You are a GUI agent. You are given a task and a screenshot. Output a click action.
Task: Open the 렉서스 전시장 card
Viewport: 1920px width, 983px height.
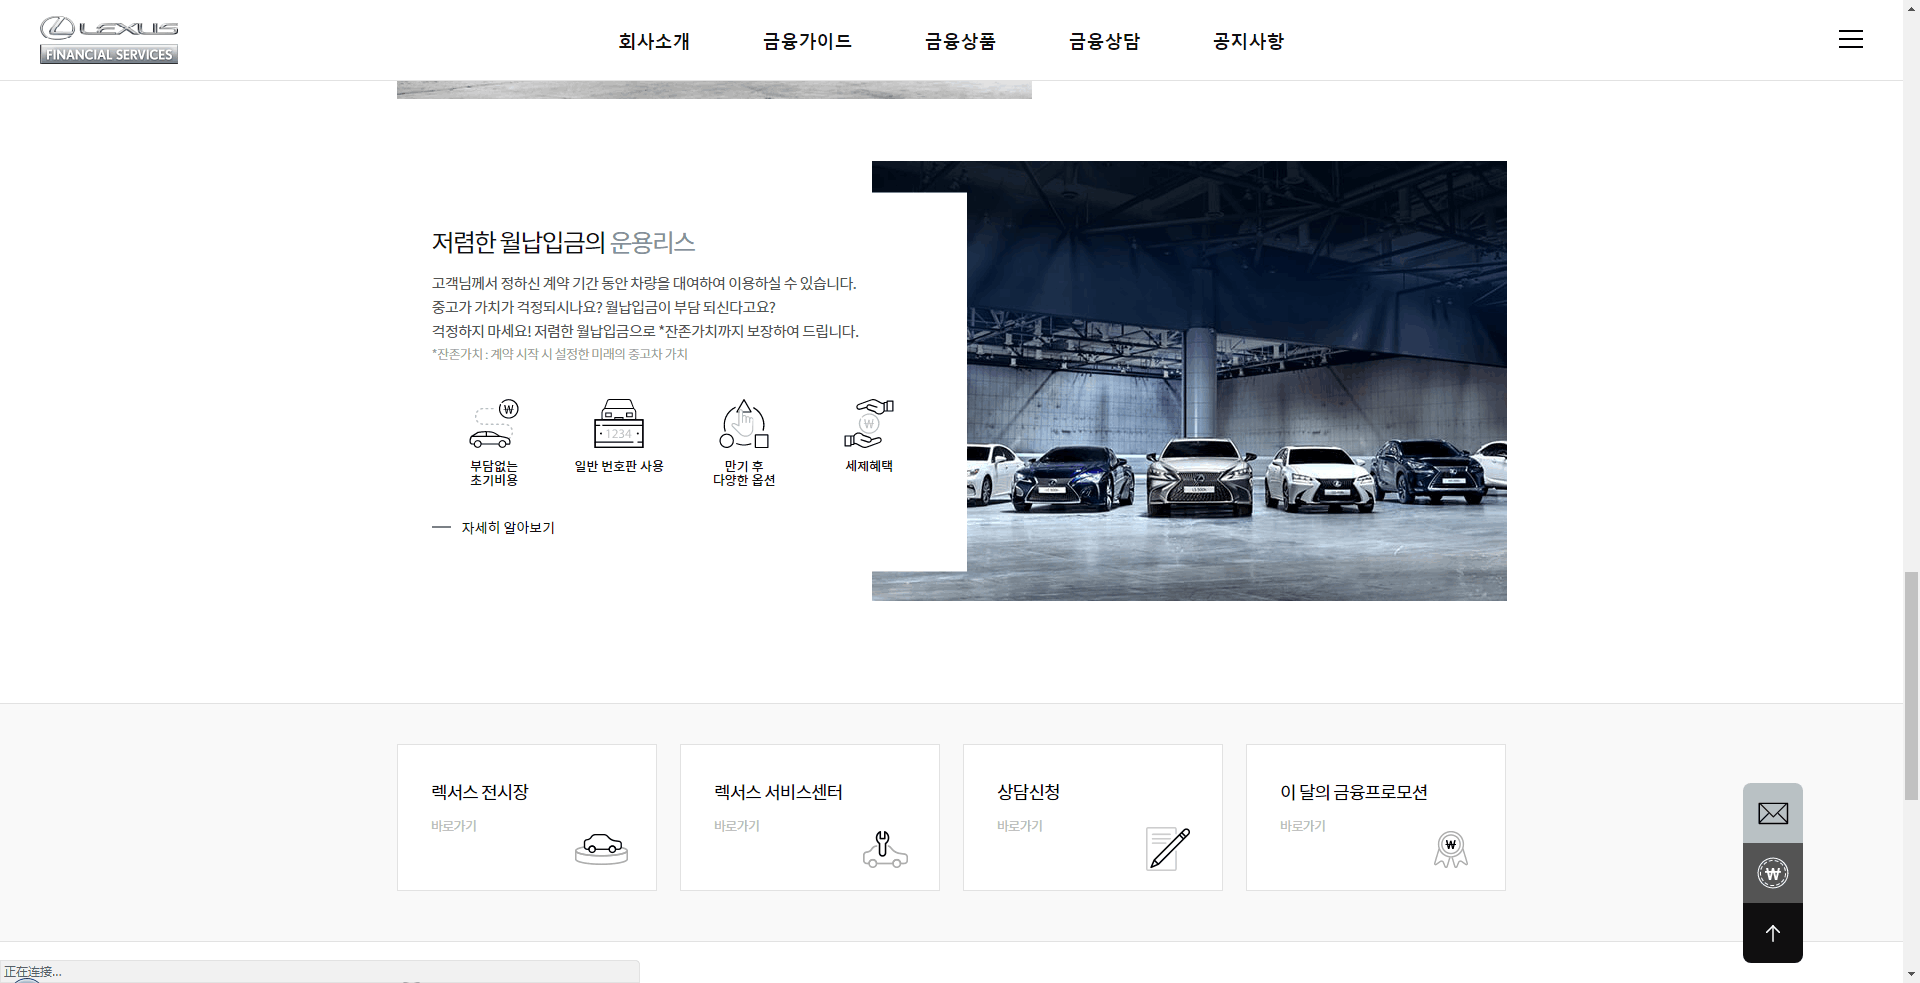point(527,817)
